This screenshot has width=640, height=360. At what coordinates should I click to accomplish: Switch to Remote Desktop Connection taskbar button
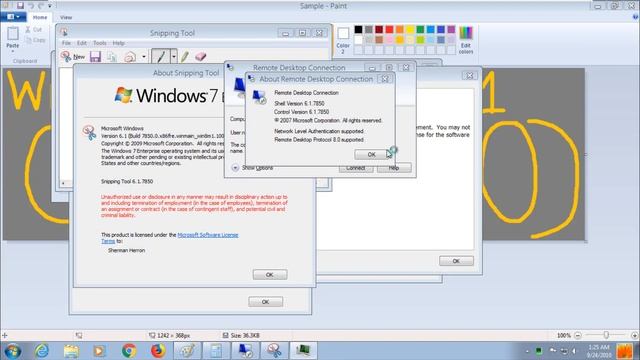point(246,351)
